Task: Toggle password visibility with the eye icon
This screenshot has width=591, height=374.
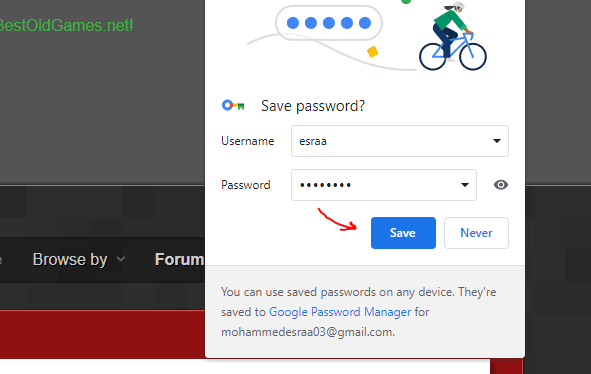Action: coord(501,185)
